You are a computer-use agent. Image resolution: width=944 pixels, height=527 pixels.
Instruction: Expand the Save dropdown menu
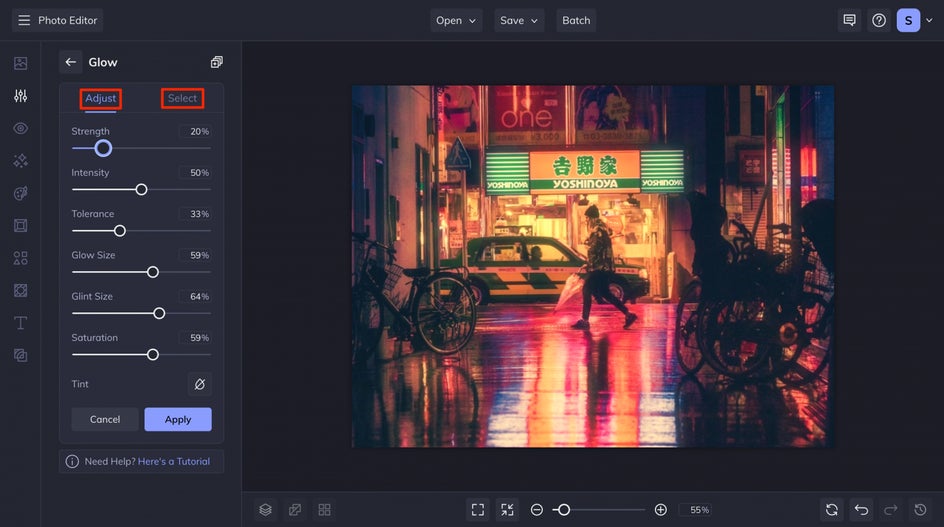point(519,20)
